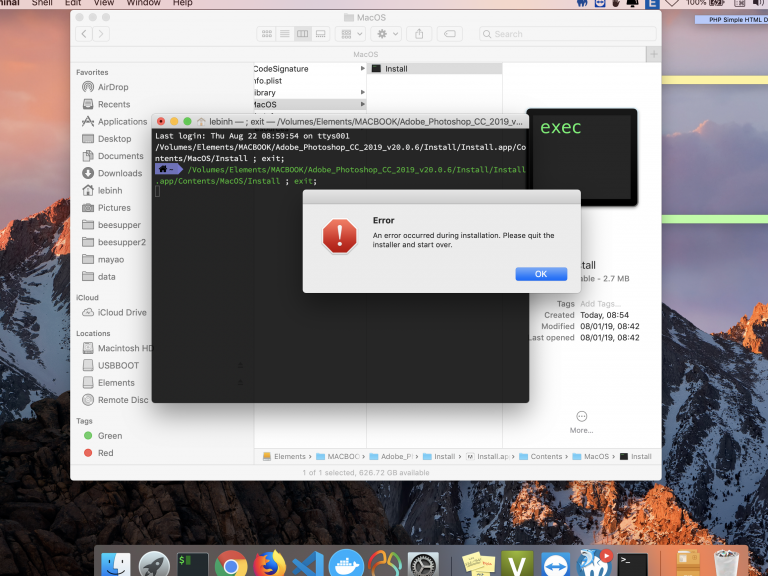Click the More button in preview pane

(x=581, y=422)
